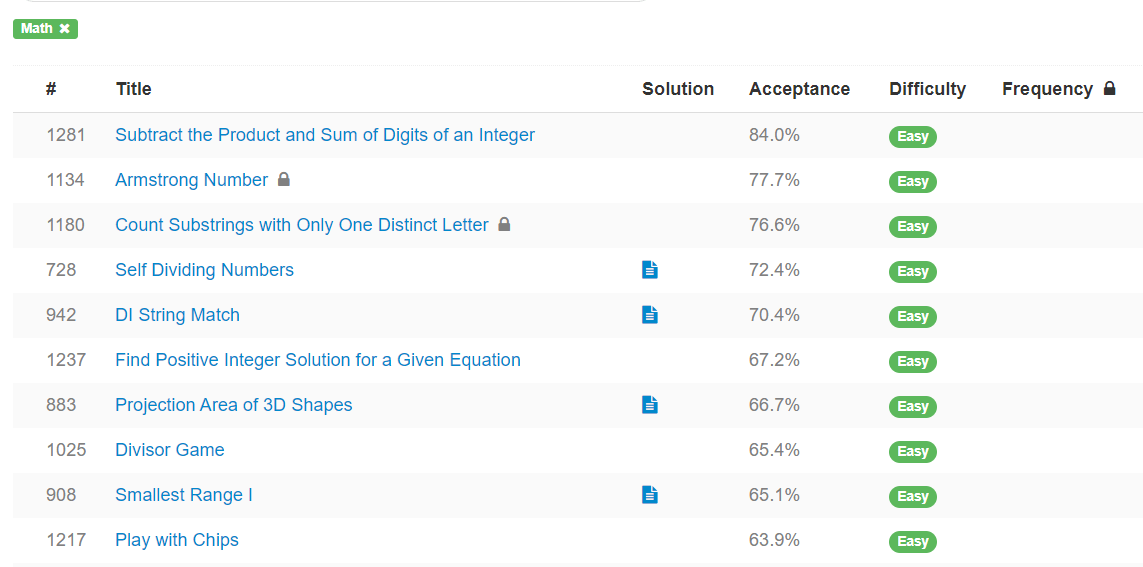Click the Easy badge on the Divisor Game row
1143x567 pixels.
click(913, 451)
